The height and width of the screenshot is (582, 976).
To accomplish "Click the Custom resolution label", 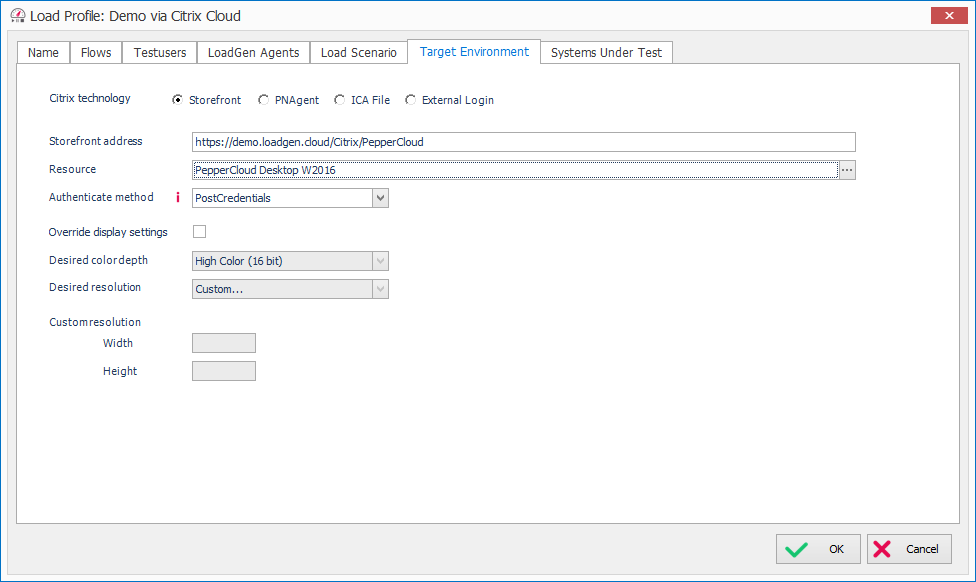I will click(95, 322).
